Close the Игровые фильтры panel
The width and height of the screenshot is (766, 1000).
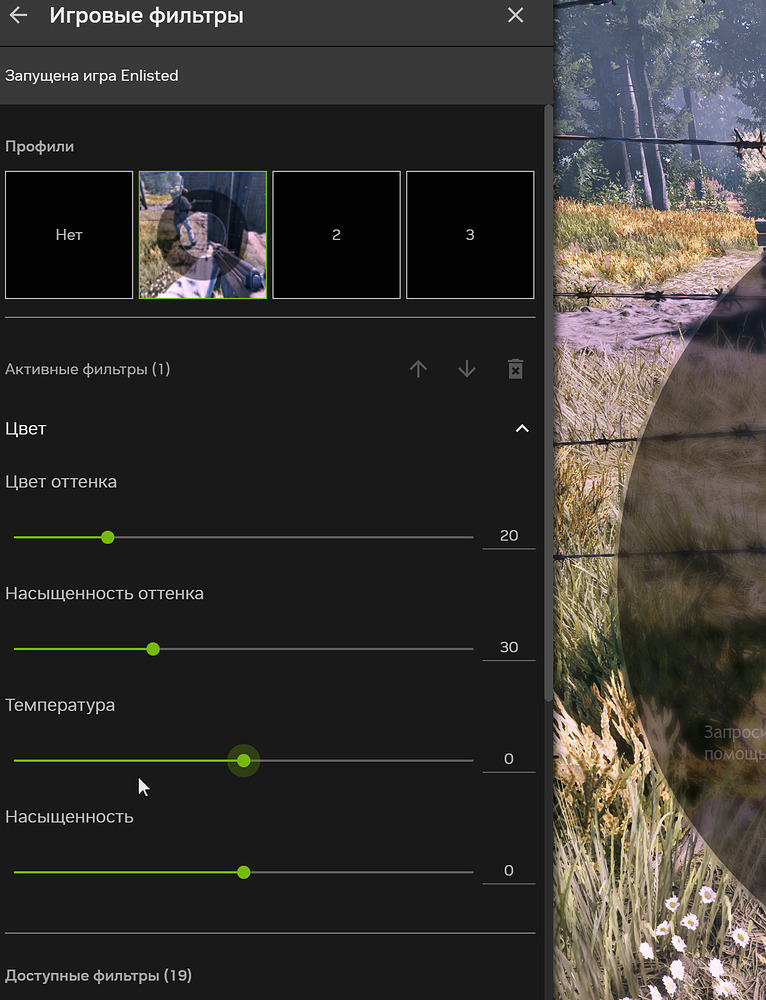(515, 15)
